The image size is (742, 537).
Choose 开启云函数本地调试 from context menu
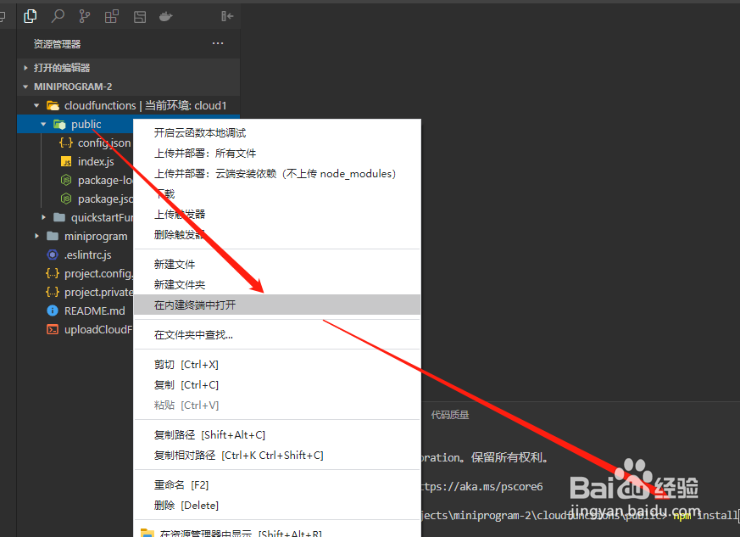pos(277,133)
